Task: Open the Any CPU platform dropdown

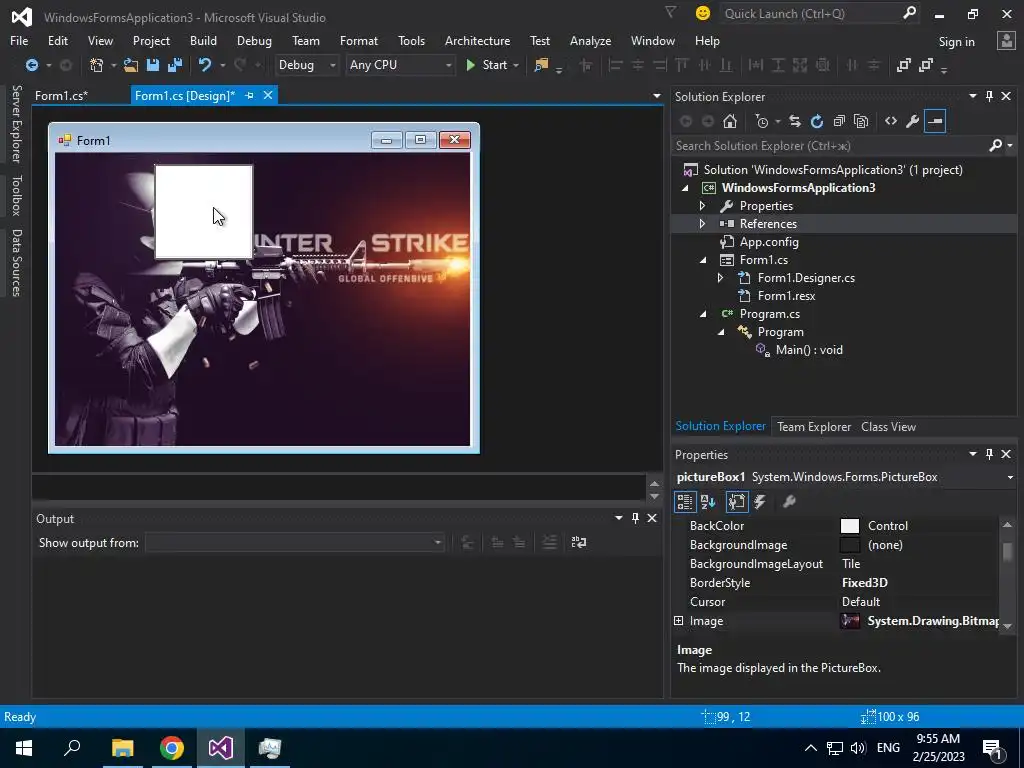Action: click(x=448, y=65)
